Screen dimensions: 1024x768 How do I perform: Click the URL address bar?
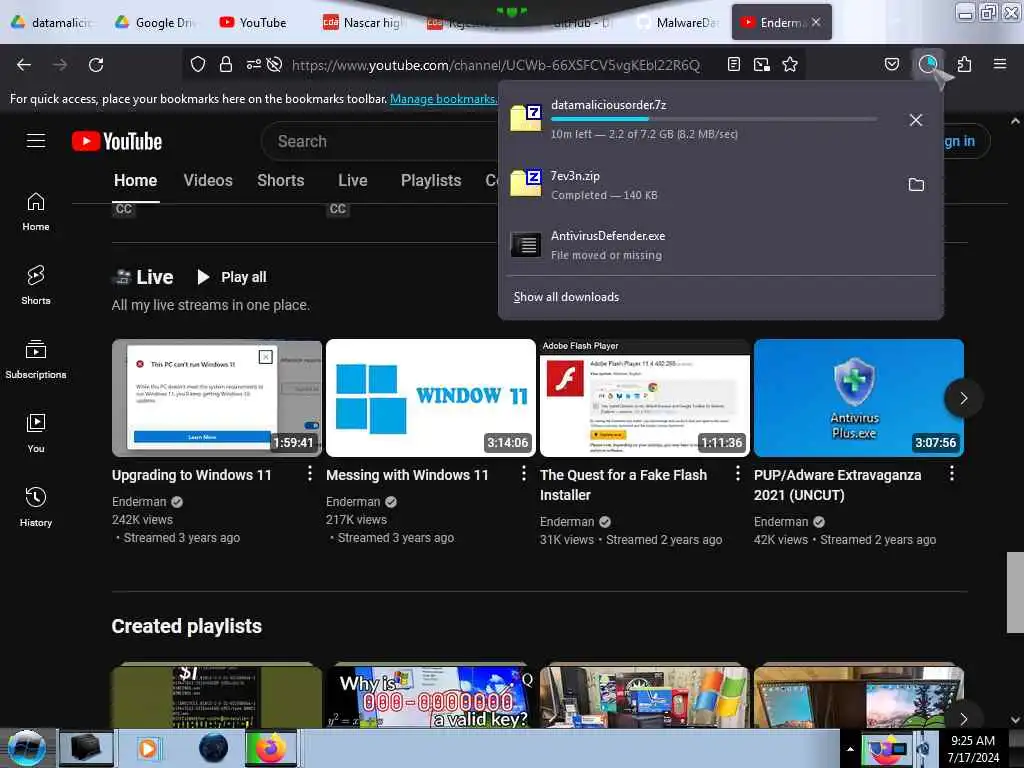[x=496, y=65]
